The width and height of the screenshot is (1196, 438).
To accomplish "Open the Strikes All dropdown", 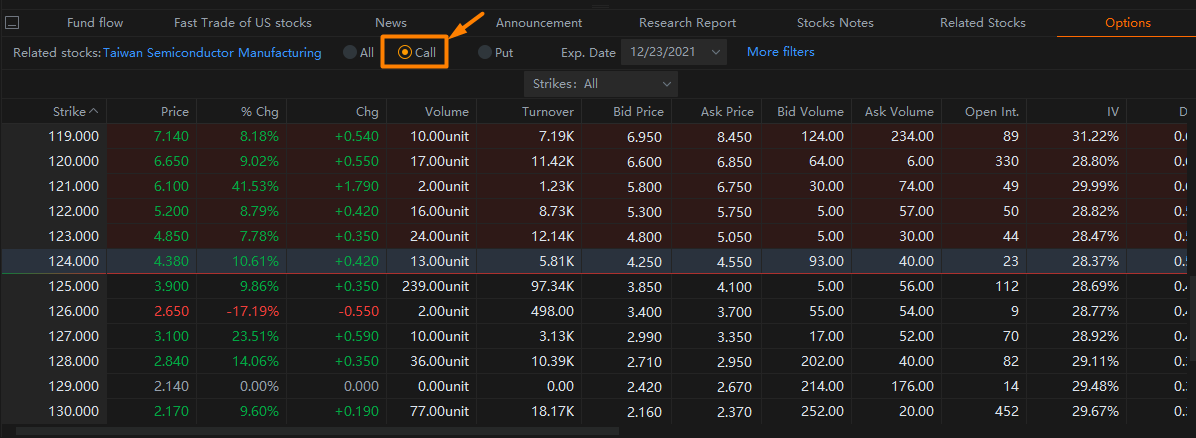I will pyautogui.click(x=601, y=84).
